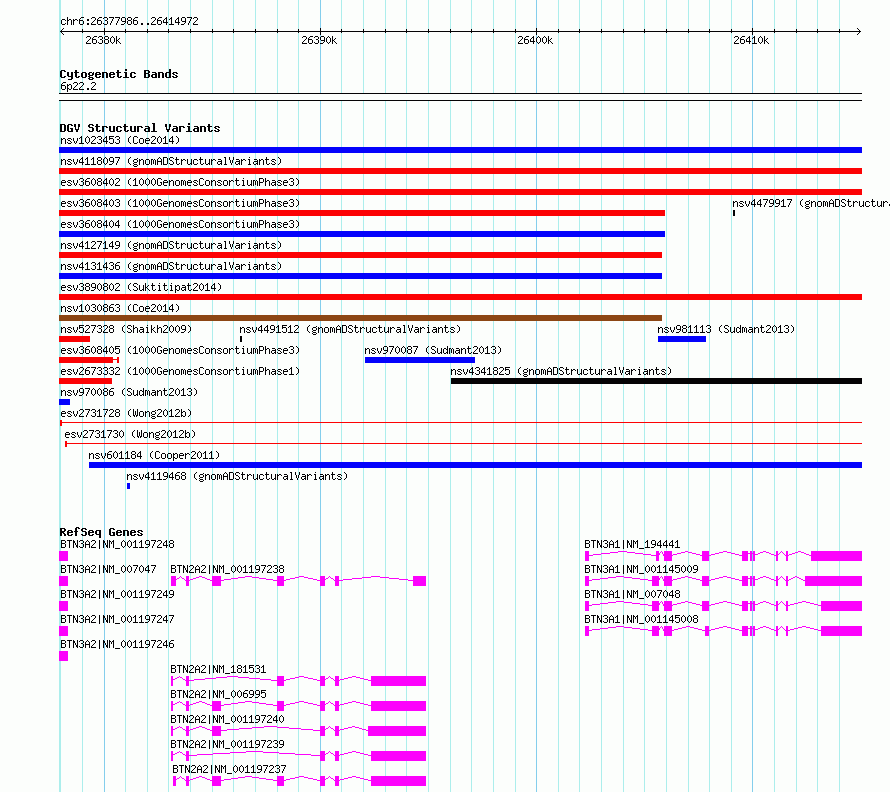Select the nsv970087 (Sudmant2013) blue bar

point(420,360)
